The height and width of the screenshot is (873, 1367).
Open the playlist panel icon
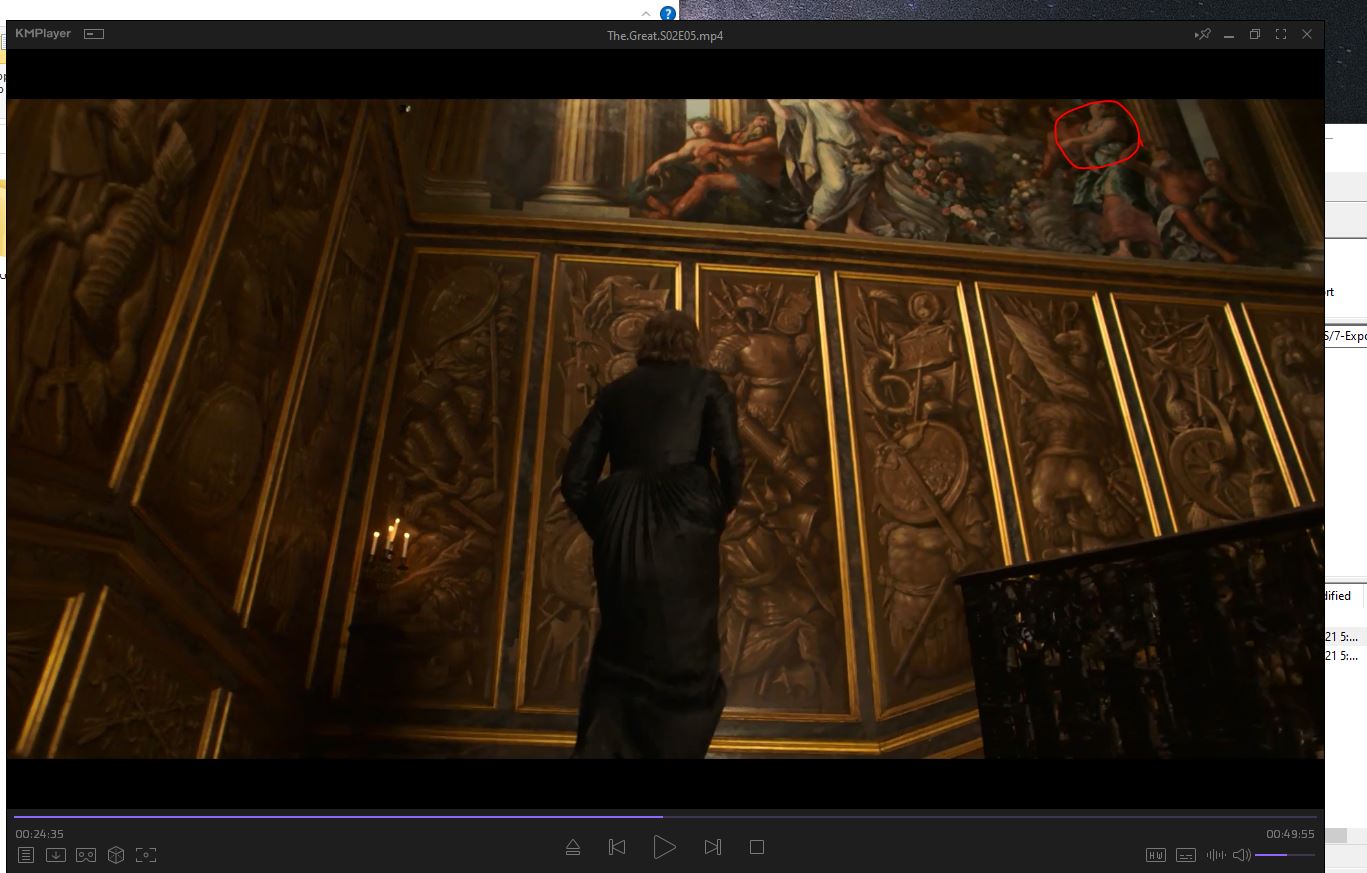point(26,855)
